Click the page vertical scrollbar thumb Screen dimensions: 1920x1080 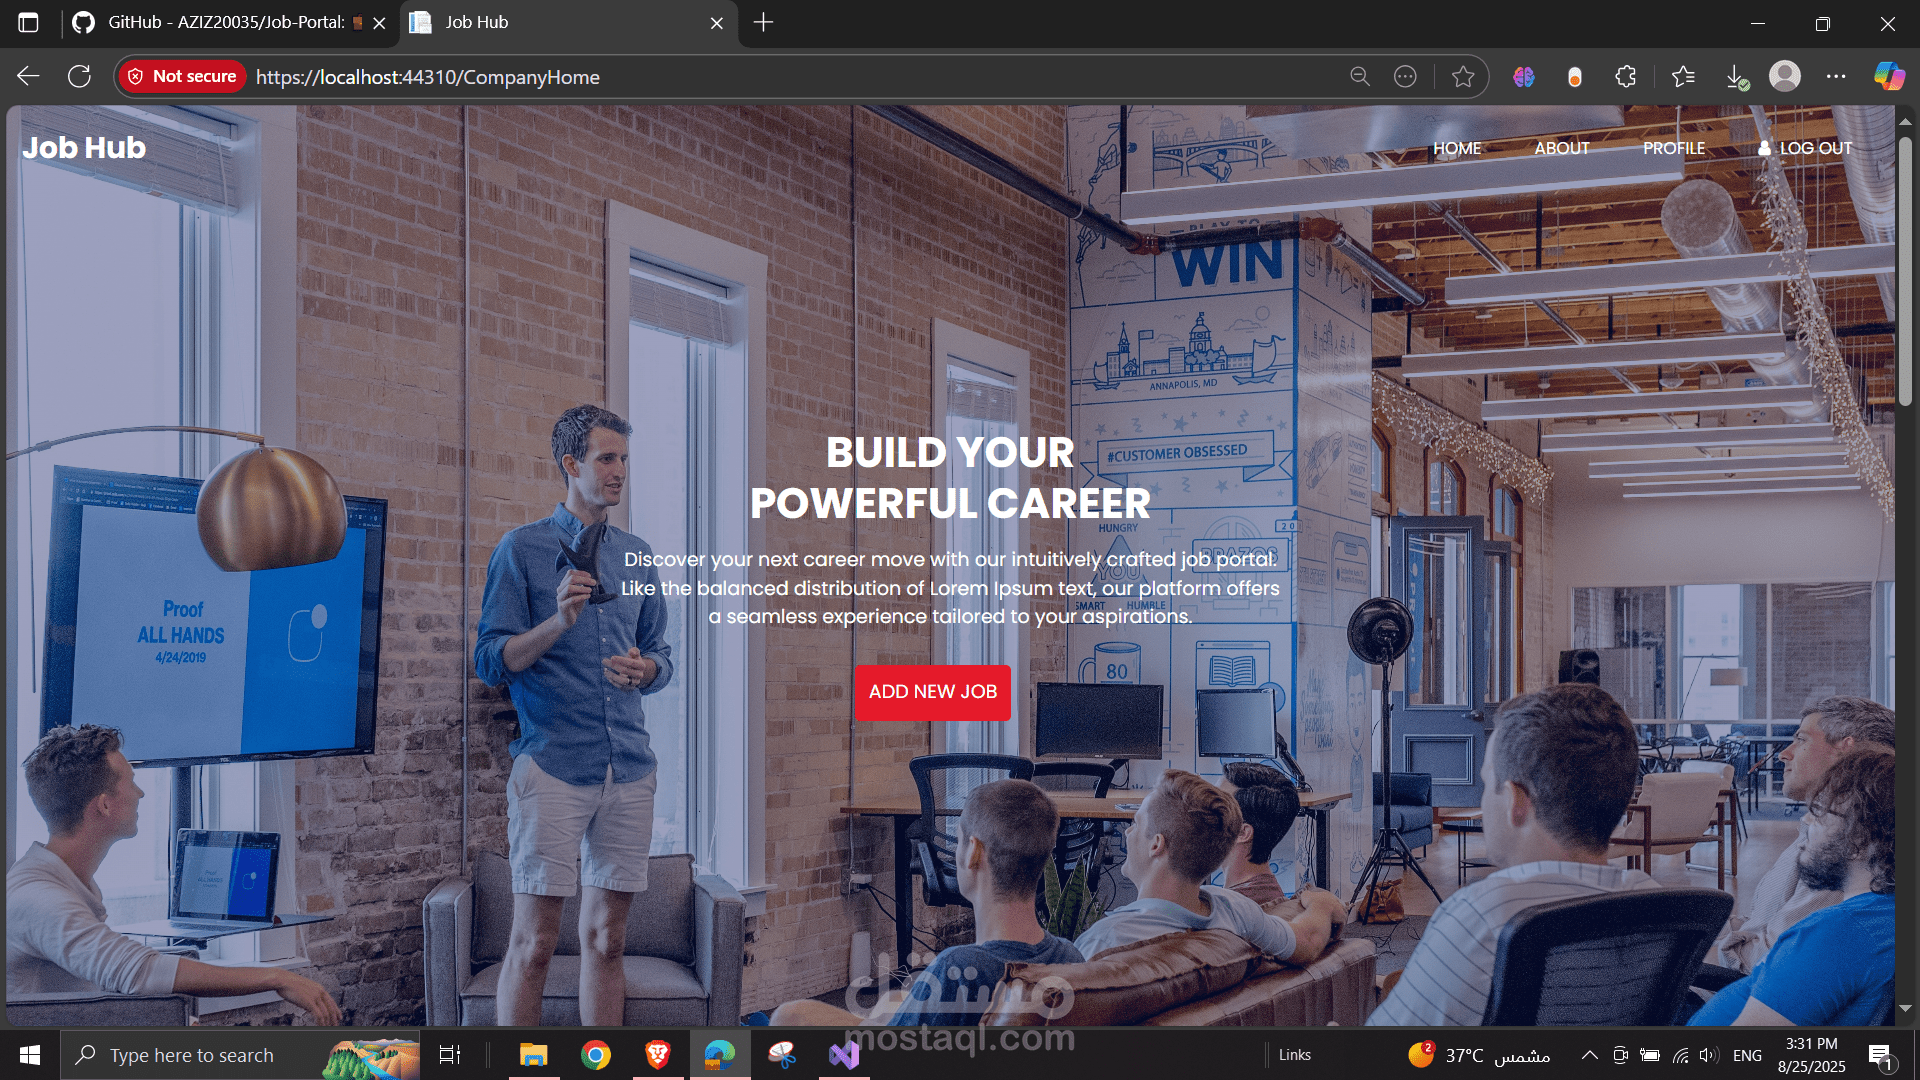(1905, 270)
